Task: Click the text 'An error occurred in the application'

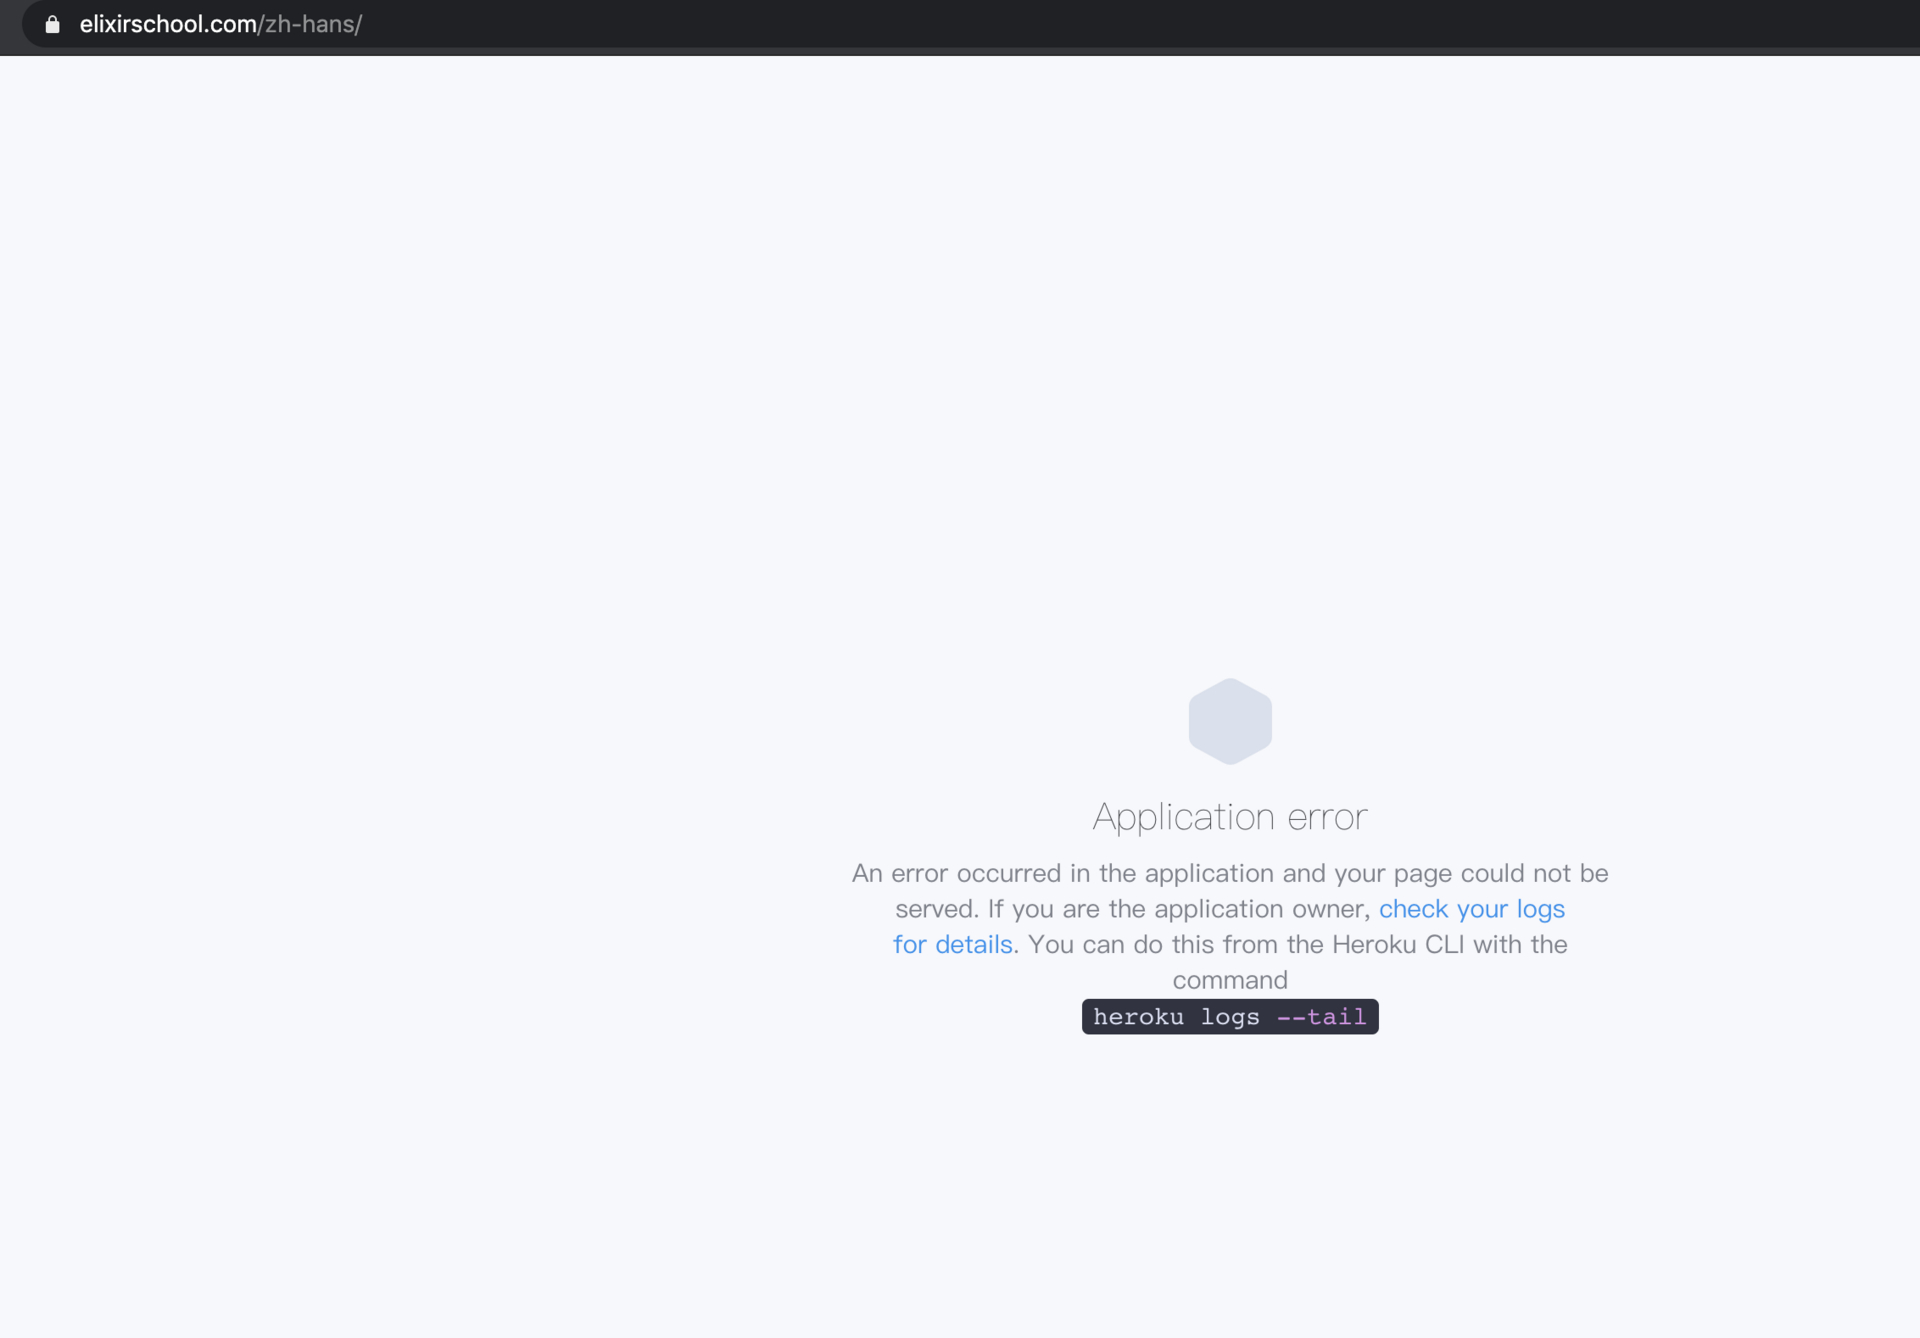Action: [1063, 873]
